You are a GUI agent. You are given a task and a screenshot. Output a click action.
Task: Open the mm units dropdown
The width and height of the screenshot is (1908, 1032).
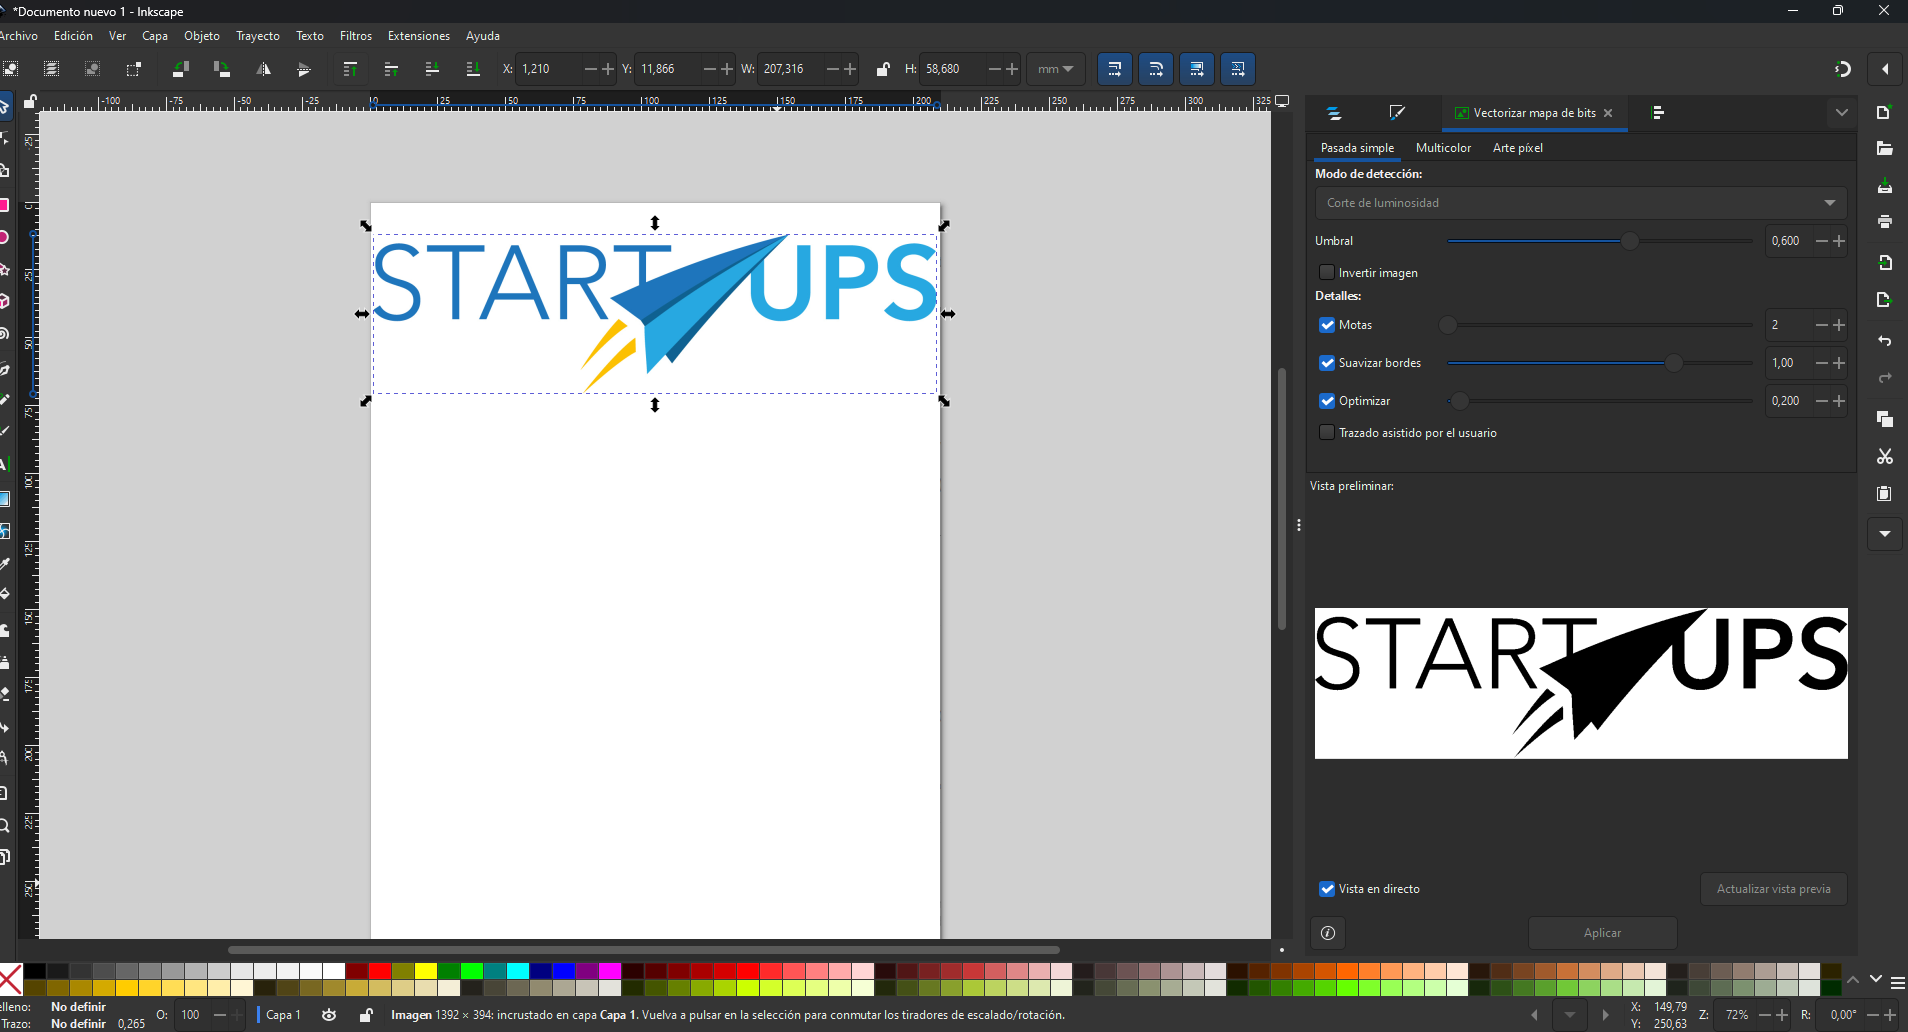1055,68
